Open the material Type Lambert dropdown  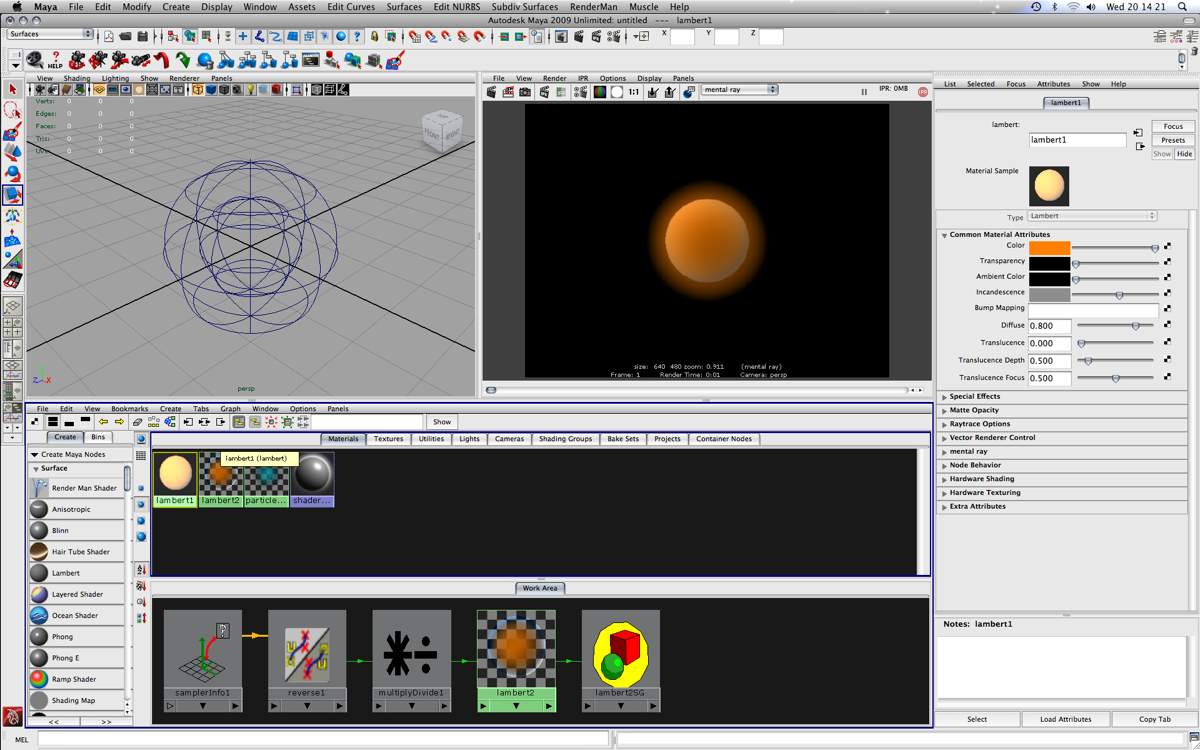point(1092,216)
